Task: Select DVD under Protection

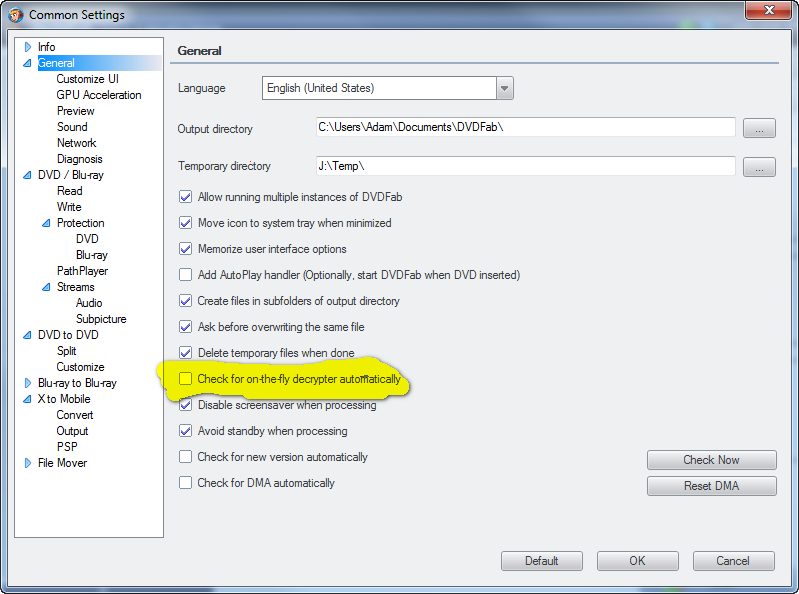Action: pyautogui.click(x=87, y=239)
